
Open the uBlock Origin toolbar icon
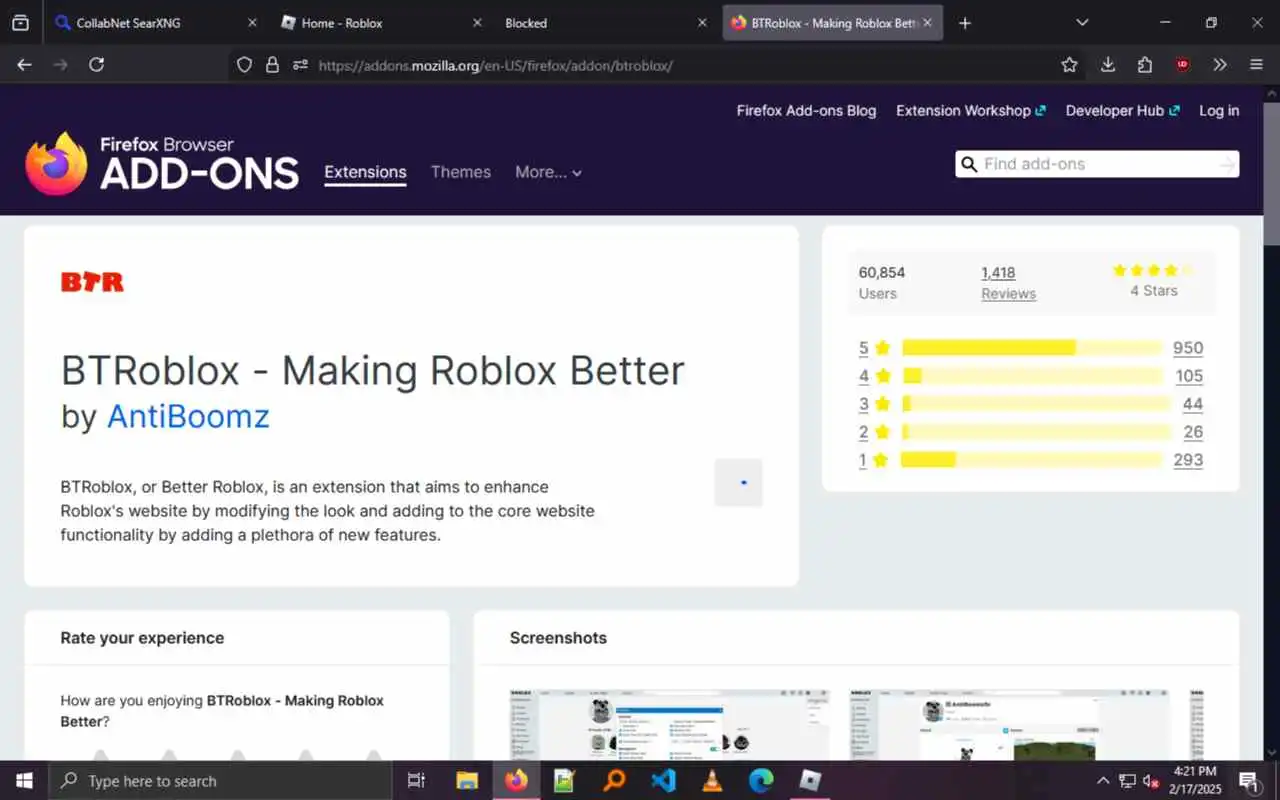tap(1183, 65)
